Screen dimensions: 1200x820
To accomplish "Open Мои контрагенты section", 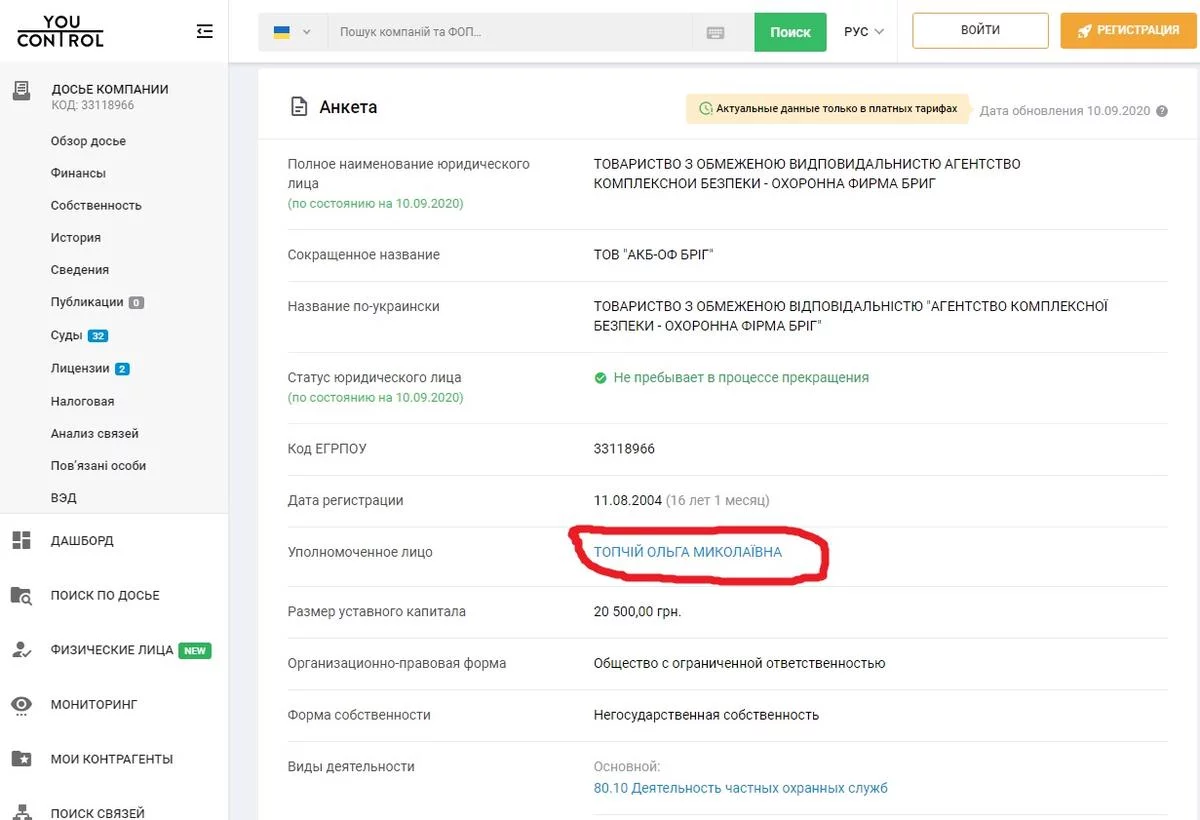I will tap(112, 759).
